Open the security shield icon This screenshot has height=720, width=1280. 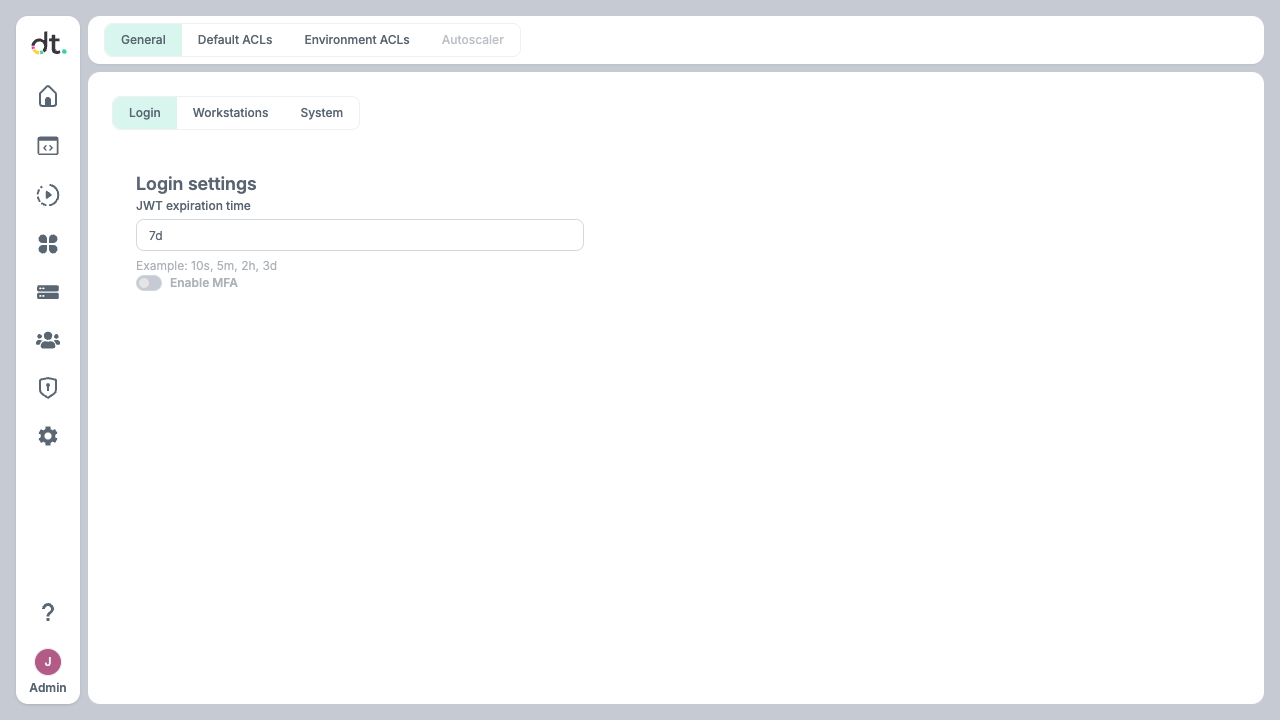coord(47,388)
